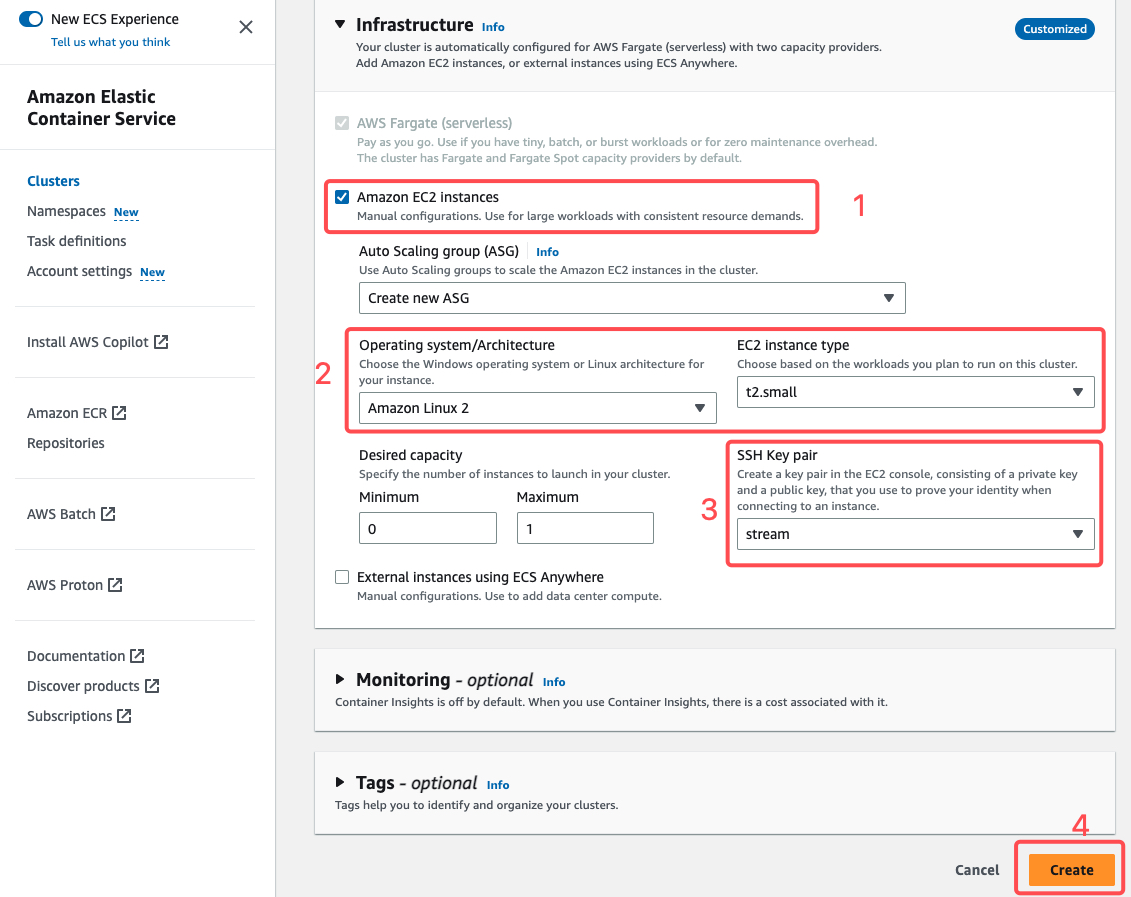Close the navigation side panel
The width and height of the screenshot is (1131, 897).
[246, 27]
